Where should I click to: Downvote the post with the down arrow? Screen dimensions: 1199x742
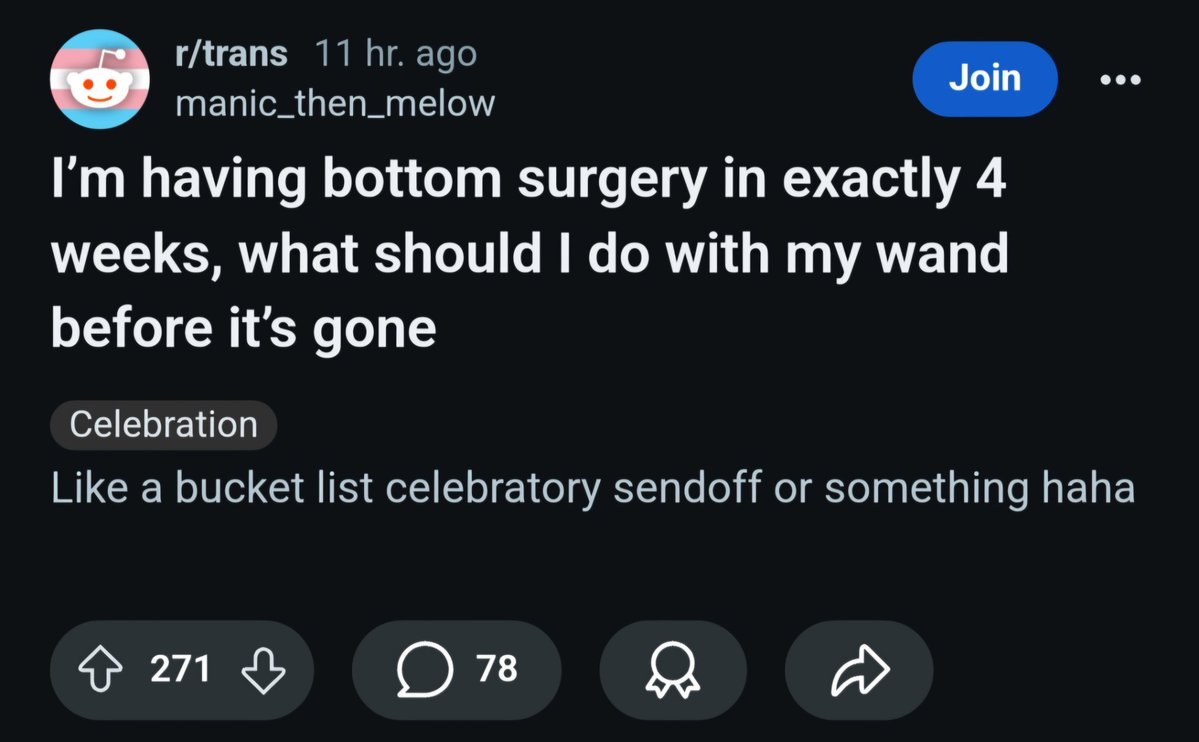point(263,669)
